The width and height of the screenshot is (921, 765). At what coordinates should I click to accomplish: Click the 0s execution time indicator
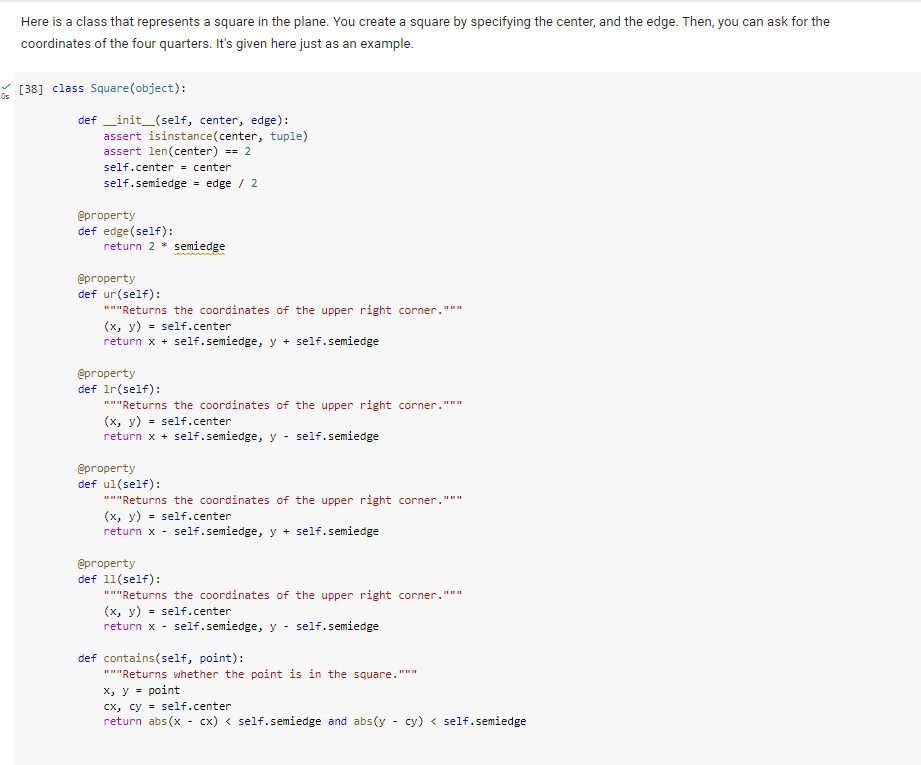click(x=5, y=96)
